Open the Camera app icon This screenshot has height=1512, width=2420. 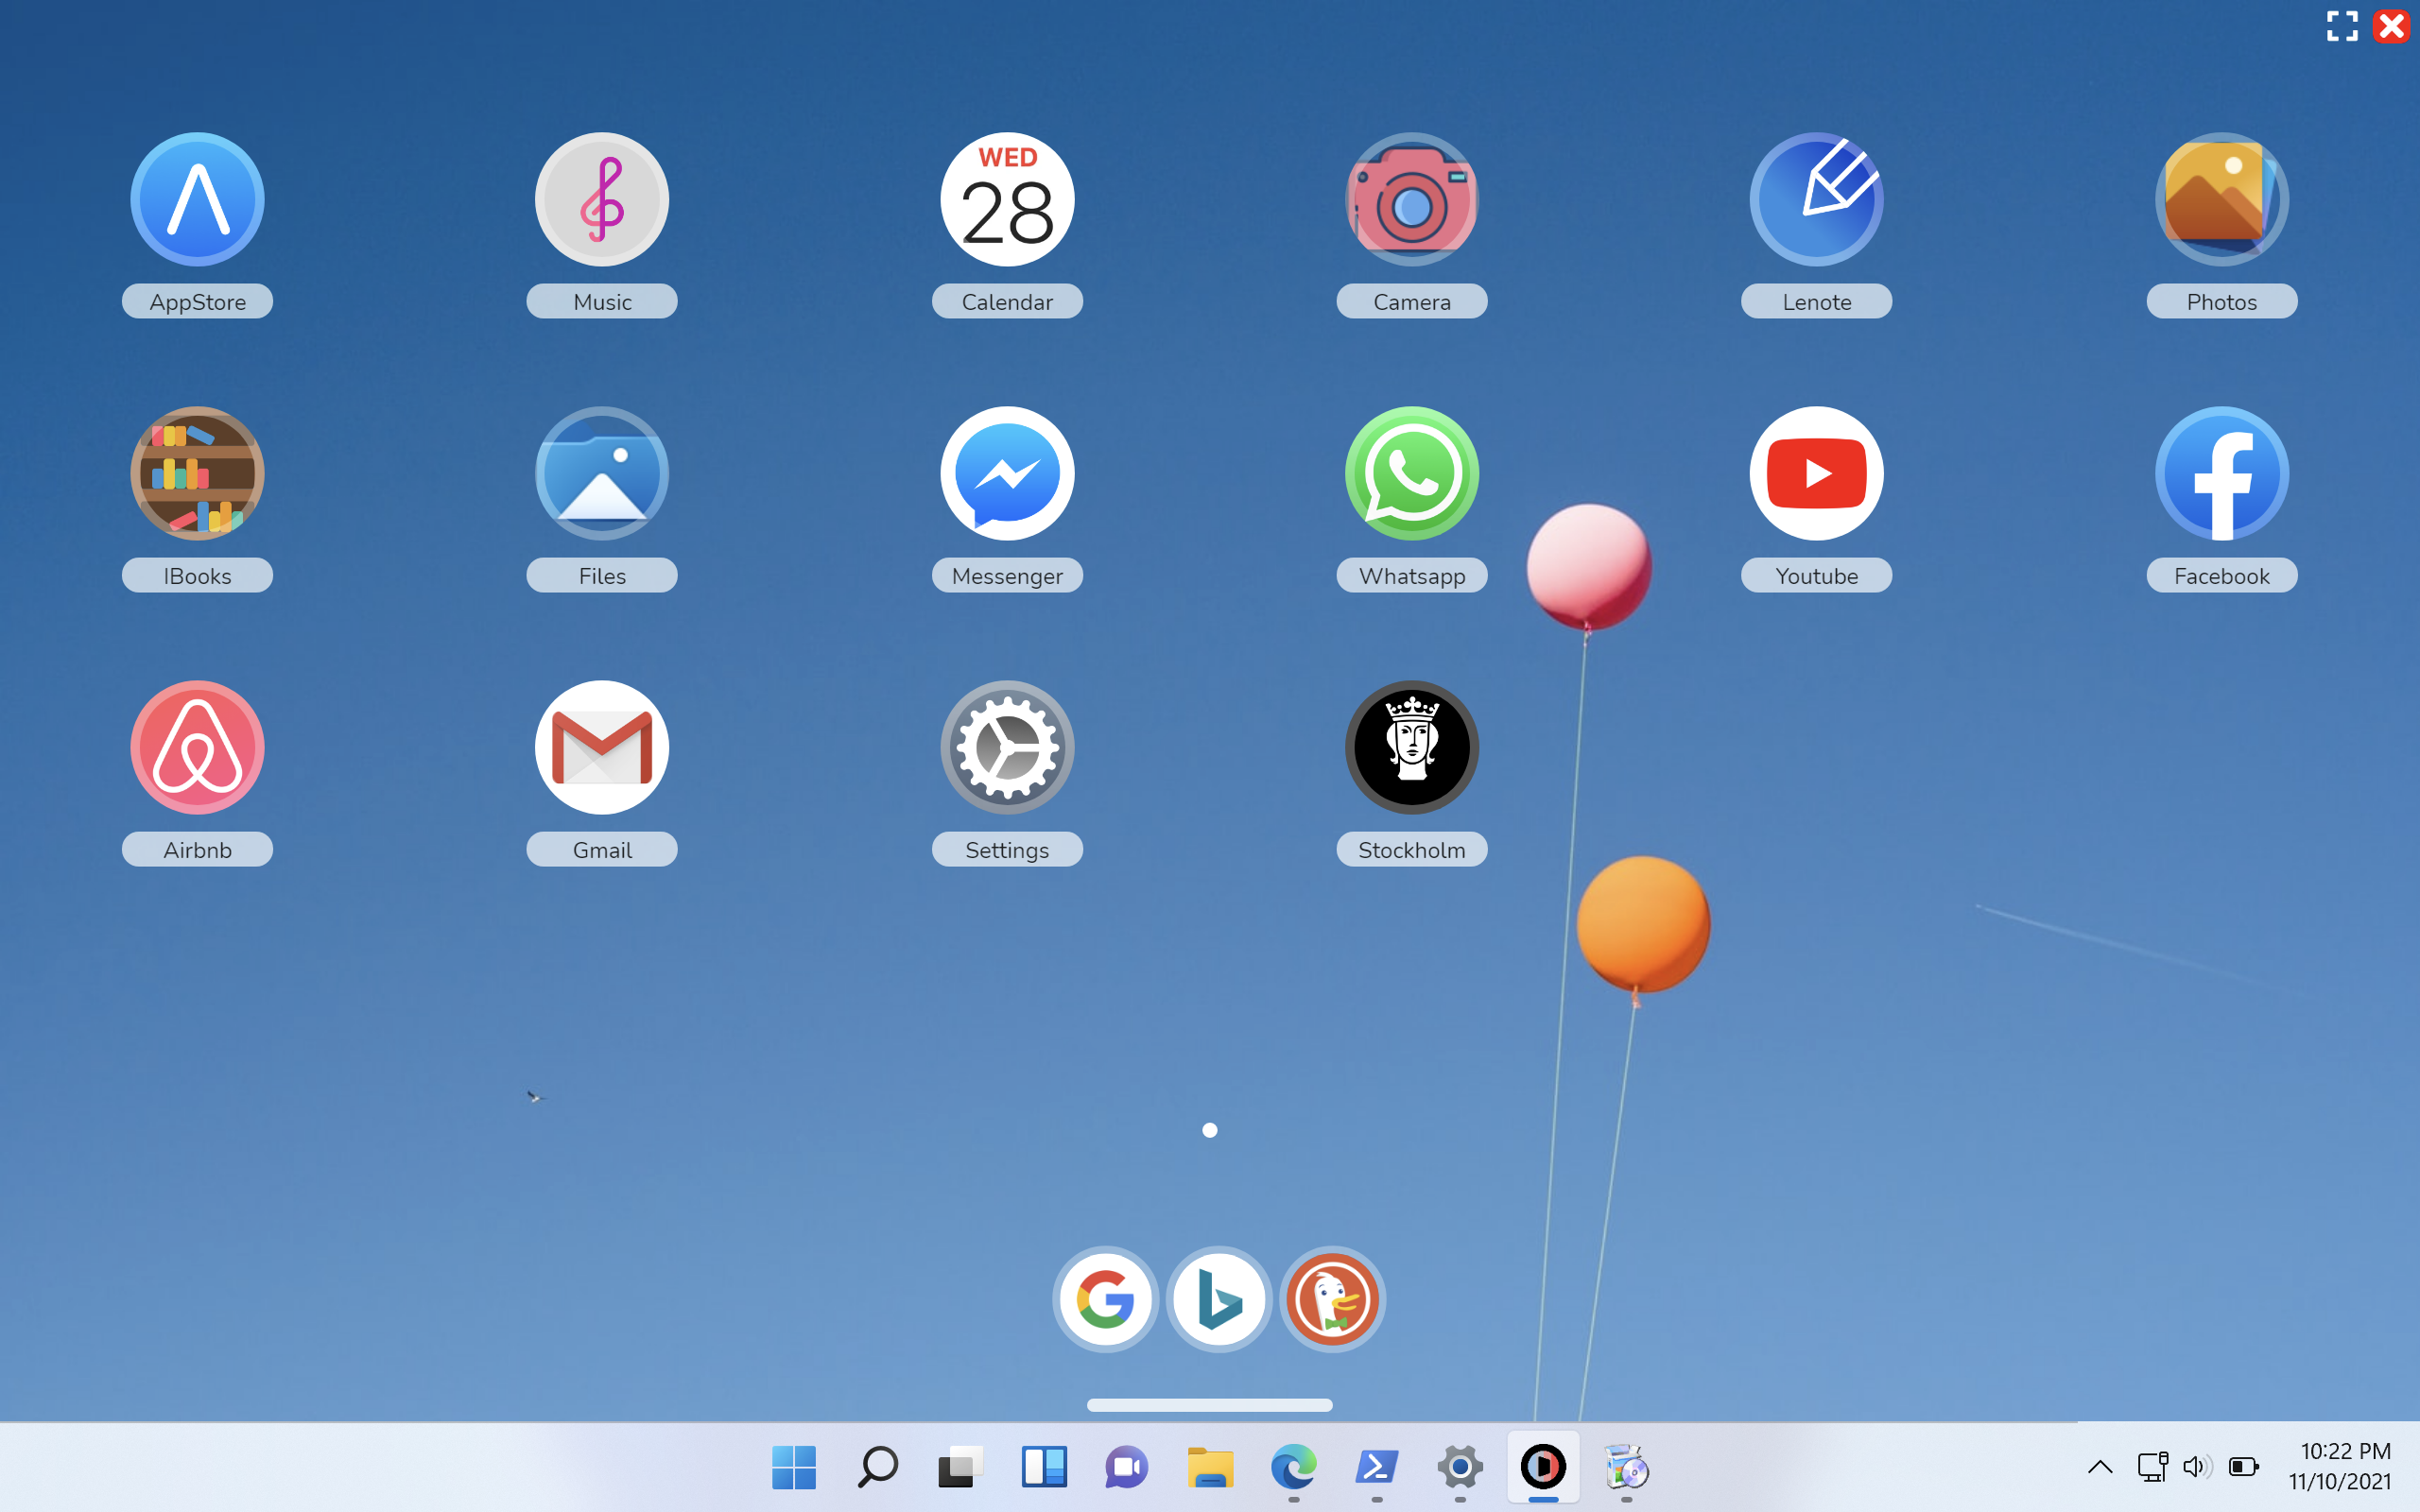click(x=1411, y=200)
